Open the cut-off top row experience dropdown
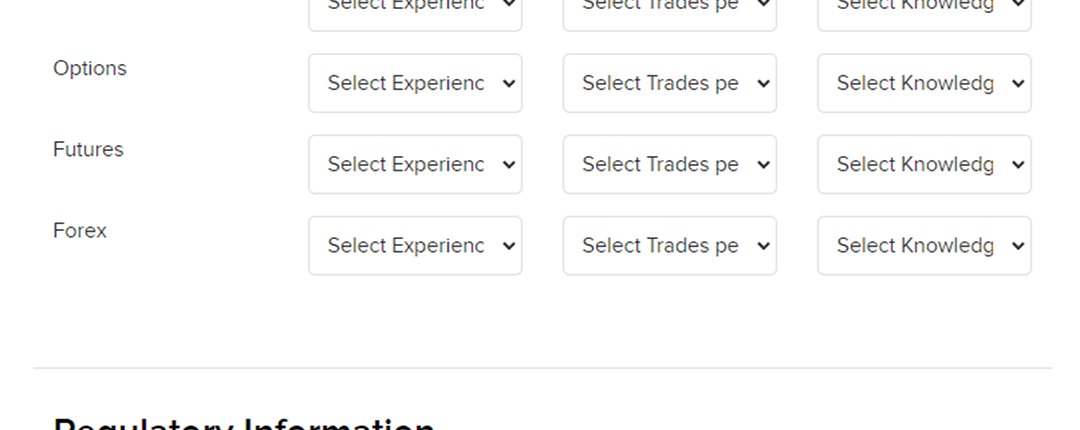1080x430 pixels. tap(414, 8)
